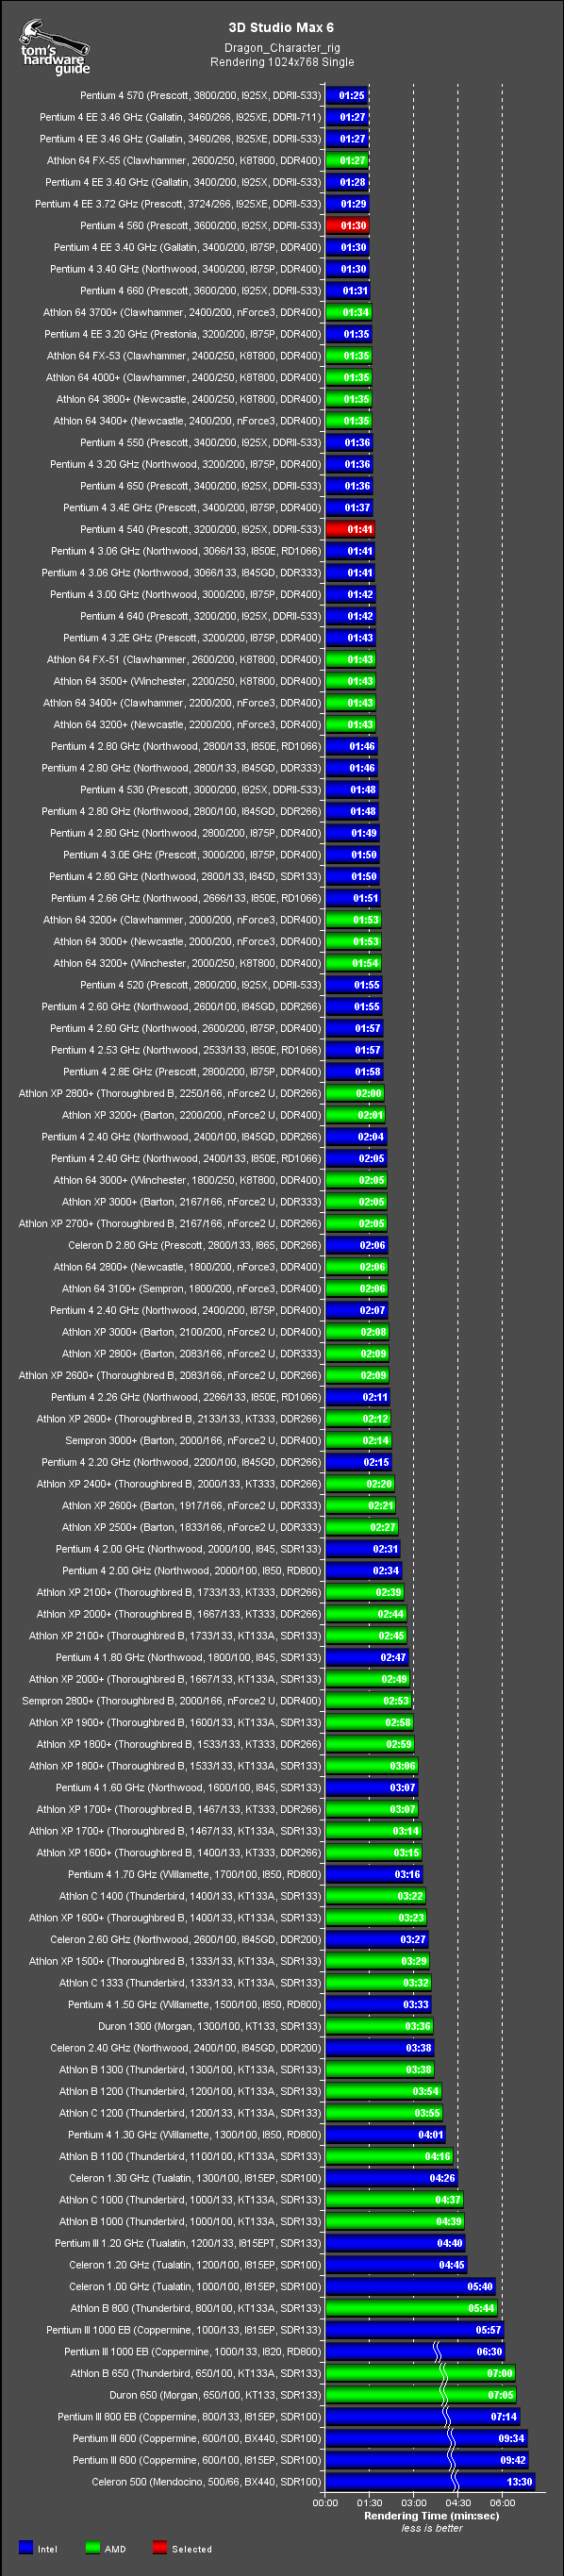This screenshot has width=564, height=2576.
Task: Click the less is better note
Action: [x=432, y=2528]
